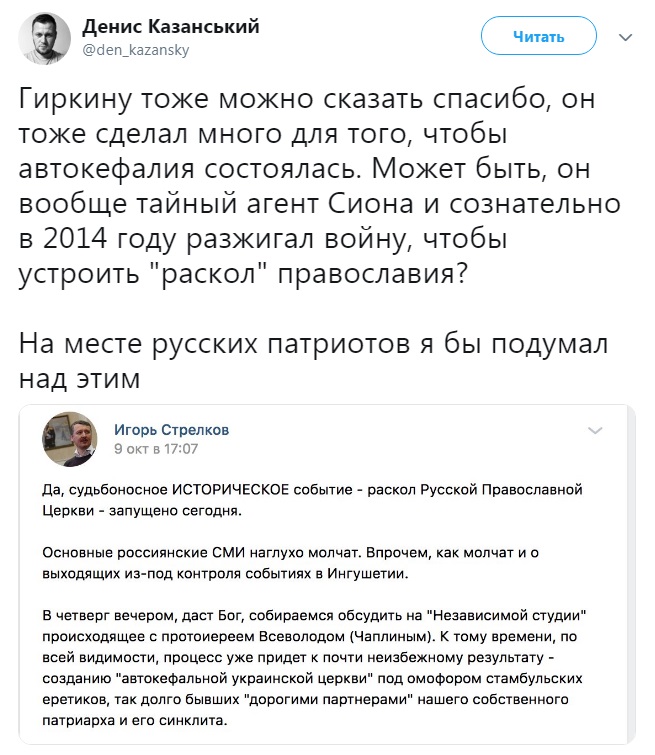Image resolution: width=655 pixels, height=755 pixels.
Task: Click the Денис Казанський display name
Action: 170,27
